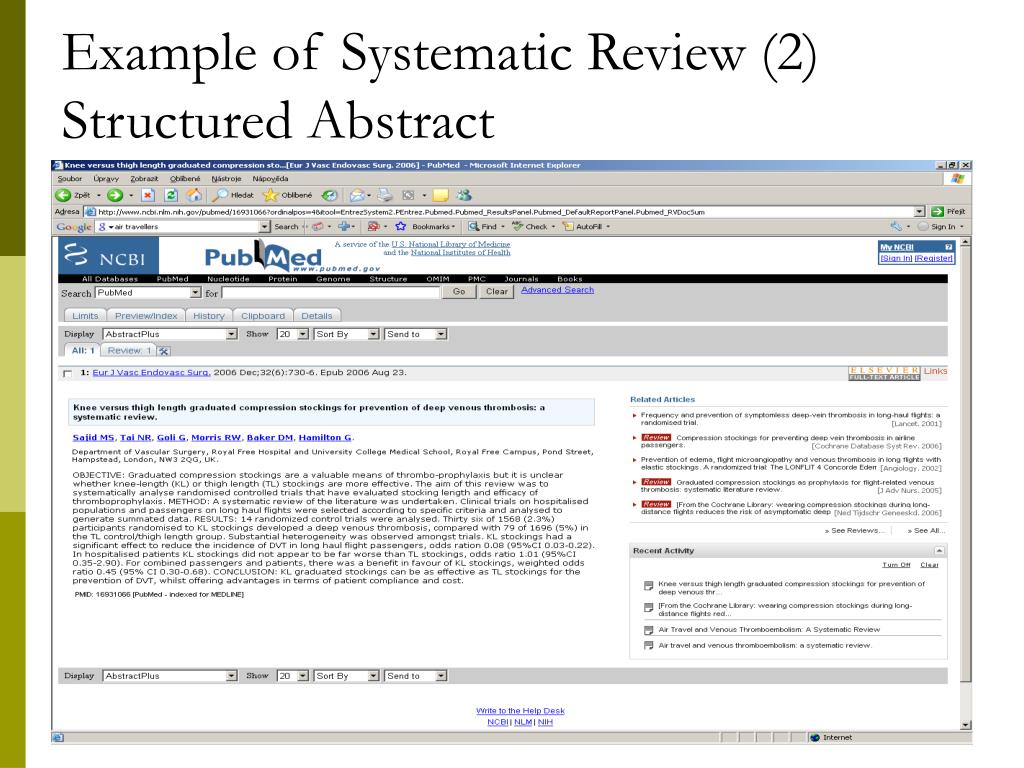Screen dimensions: 1024x768
Task: Click the page vertical scrollbar down arrow
Action: (965, 725)
